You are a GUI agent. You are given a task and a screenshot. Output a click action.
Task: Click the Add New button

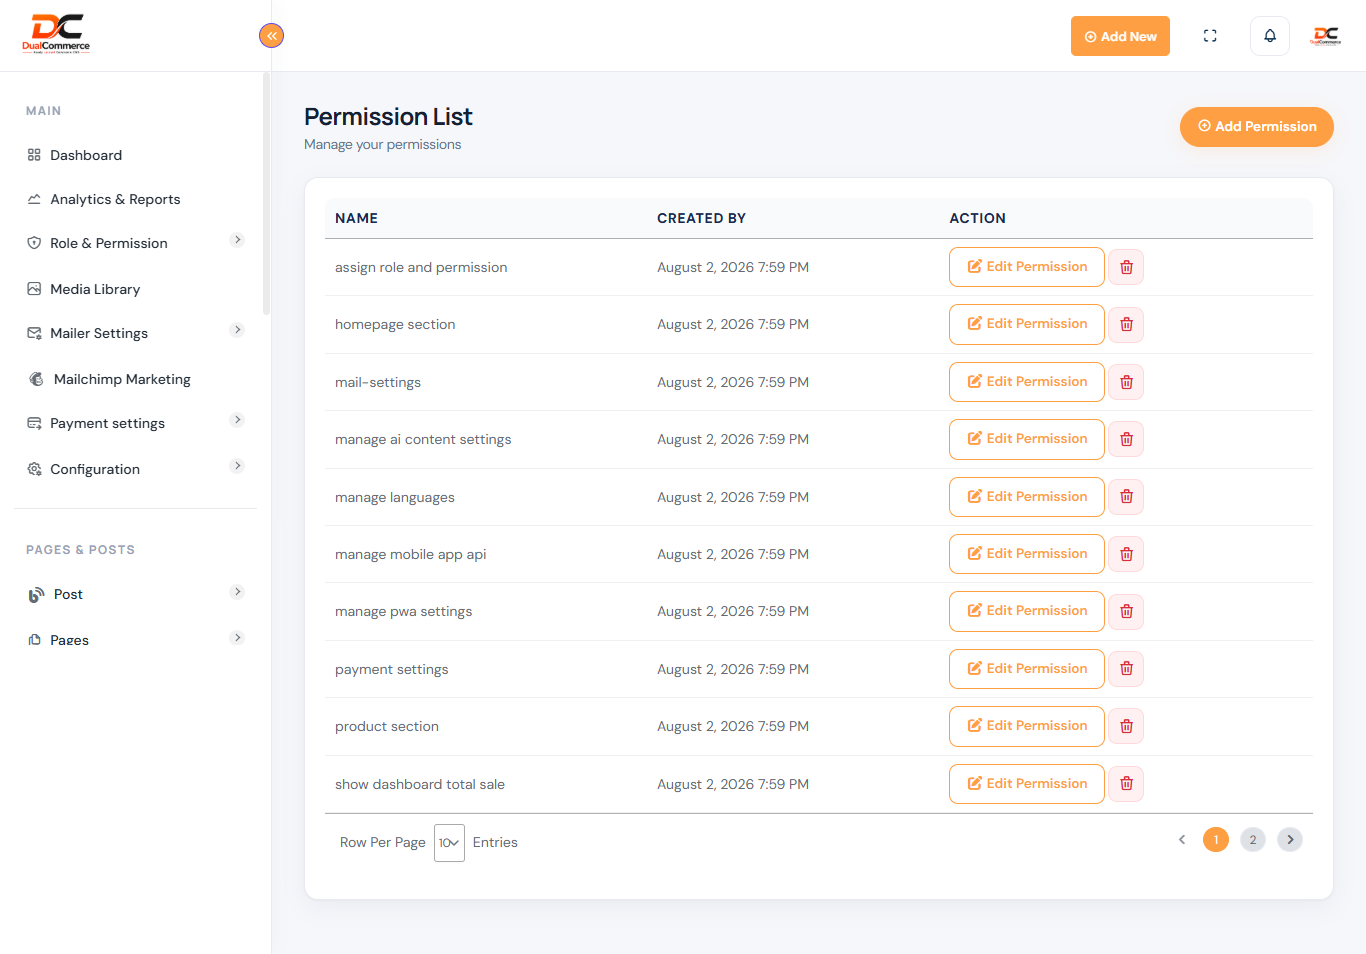pos(1120,36)
